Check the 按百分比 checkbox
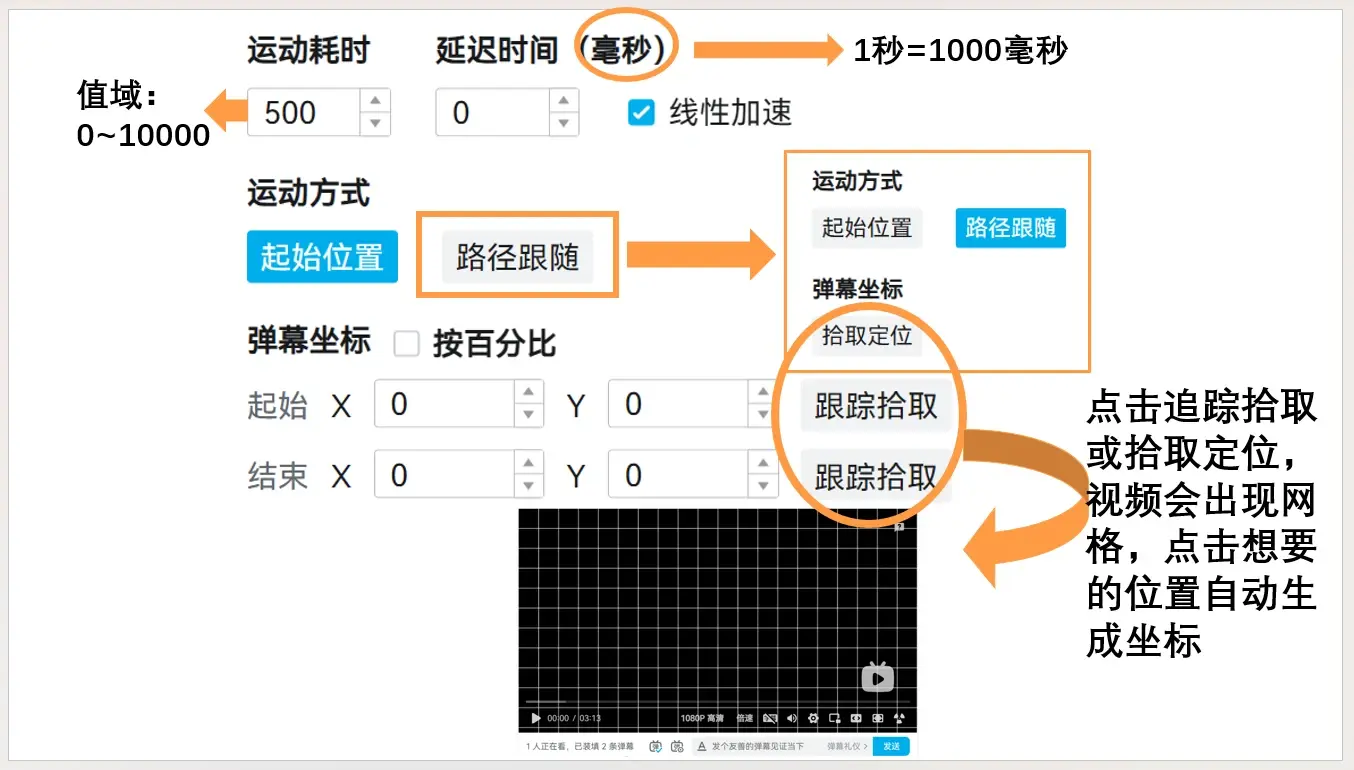The width and height of the screenshot is (1354, 770). (406, 344)
